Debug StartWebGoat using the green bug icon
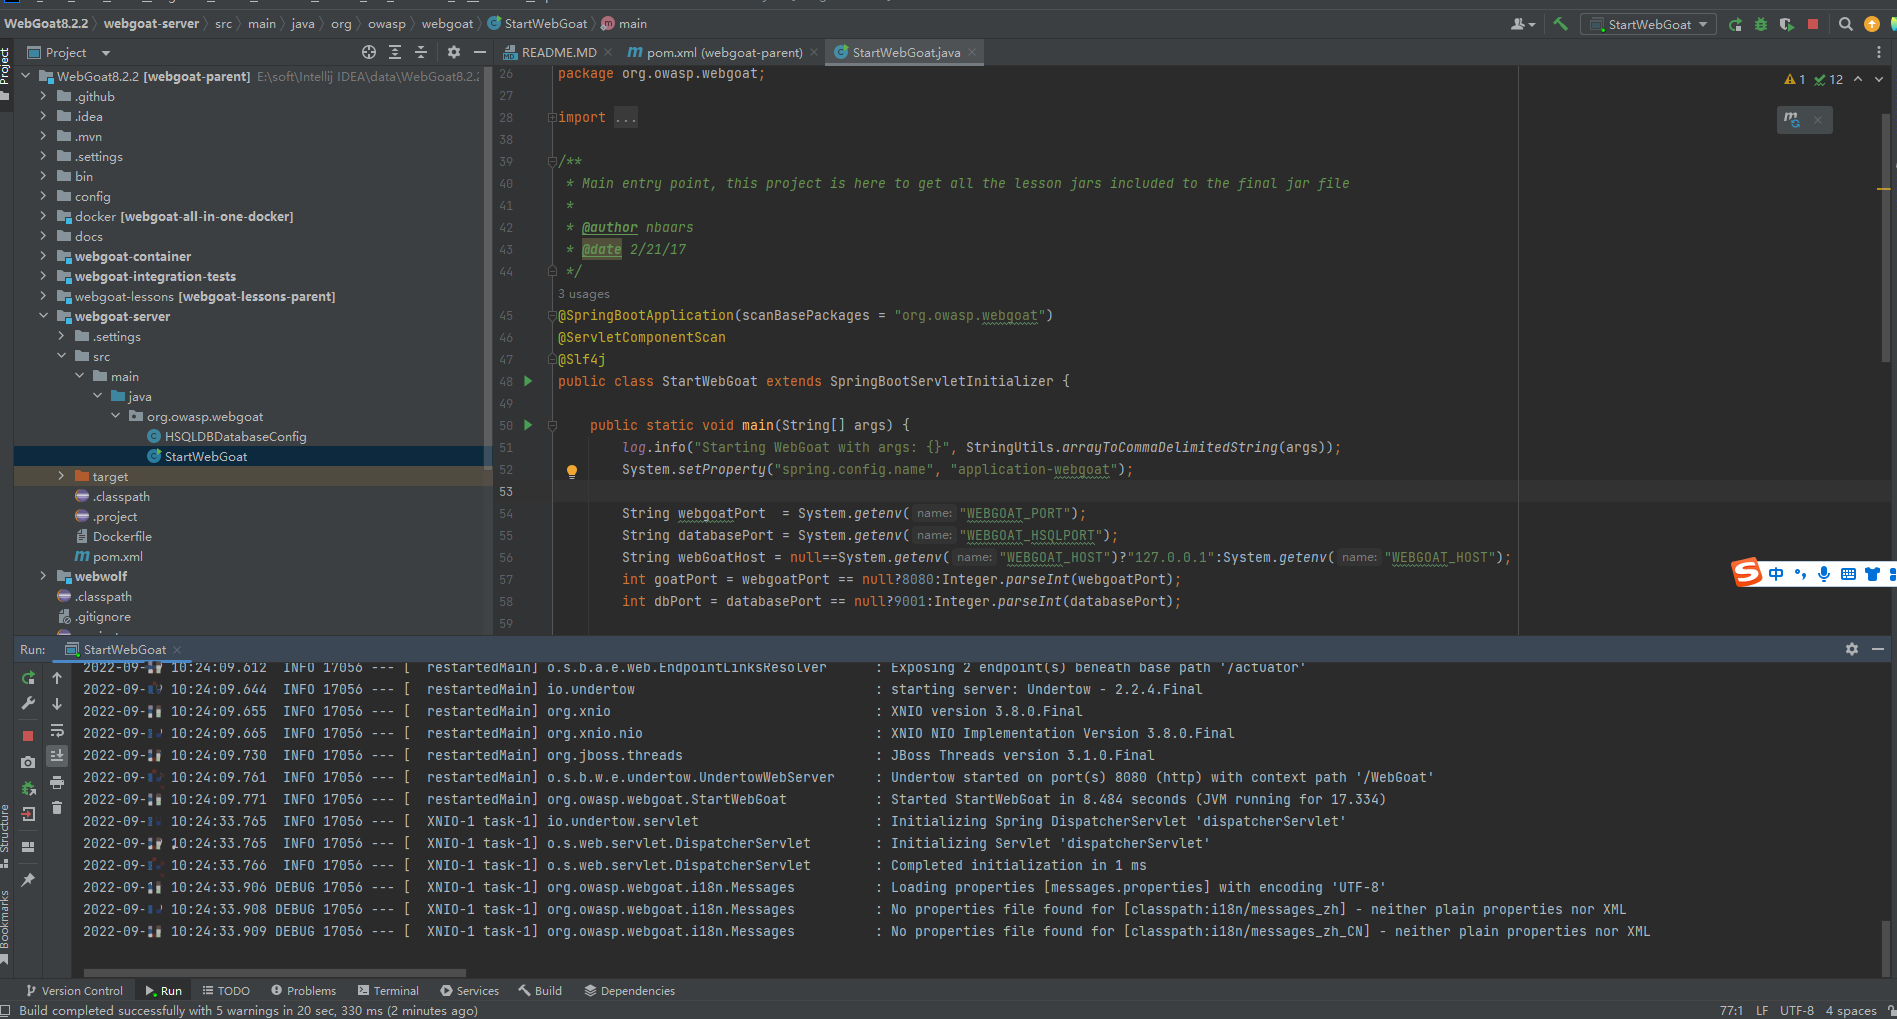Viewport: 1897px width, 1019px height. pyautogui.click(x=1761, y=24)
